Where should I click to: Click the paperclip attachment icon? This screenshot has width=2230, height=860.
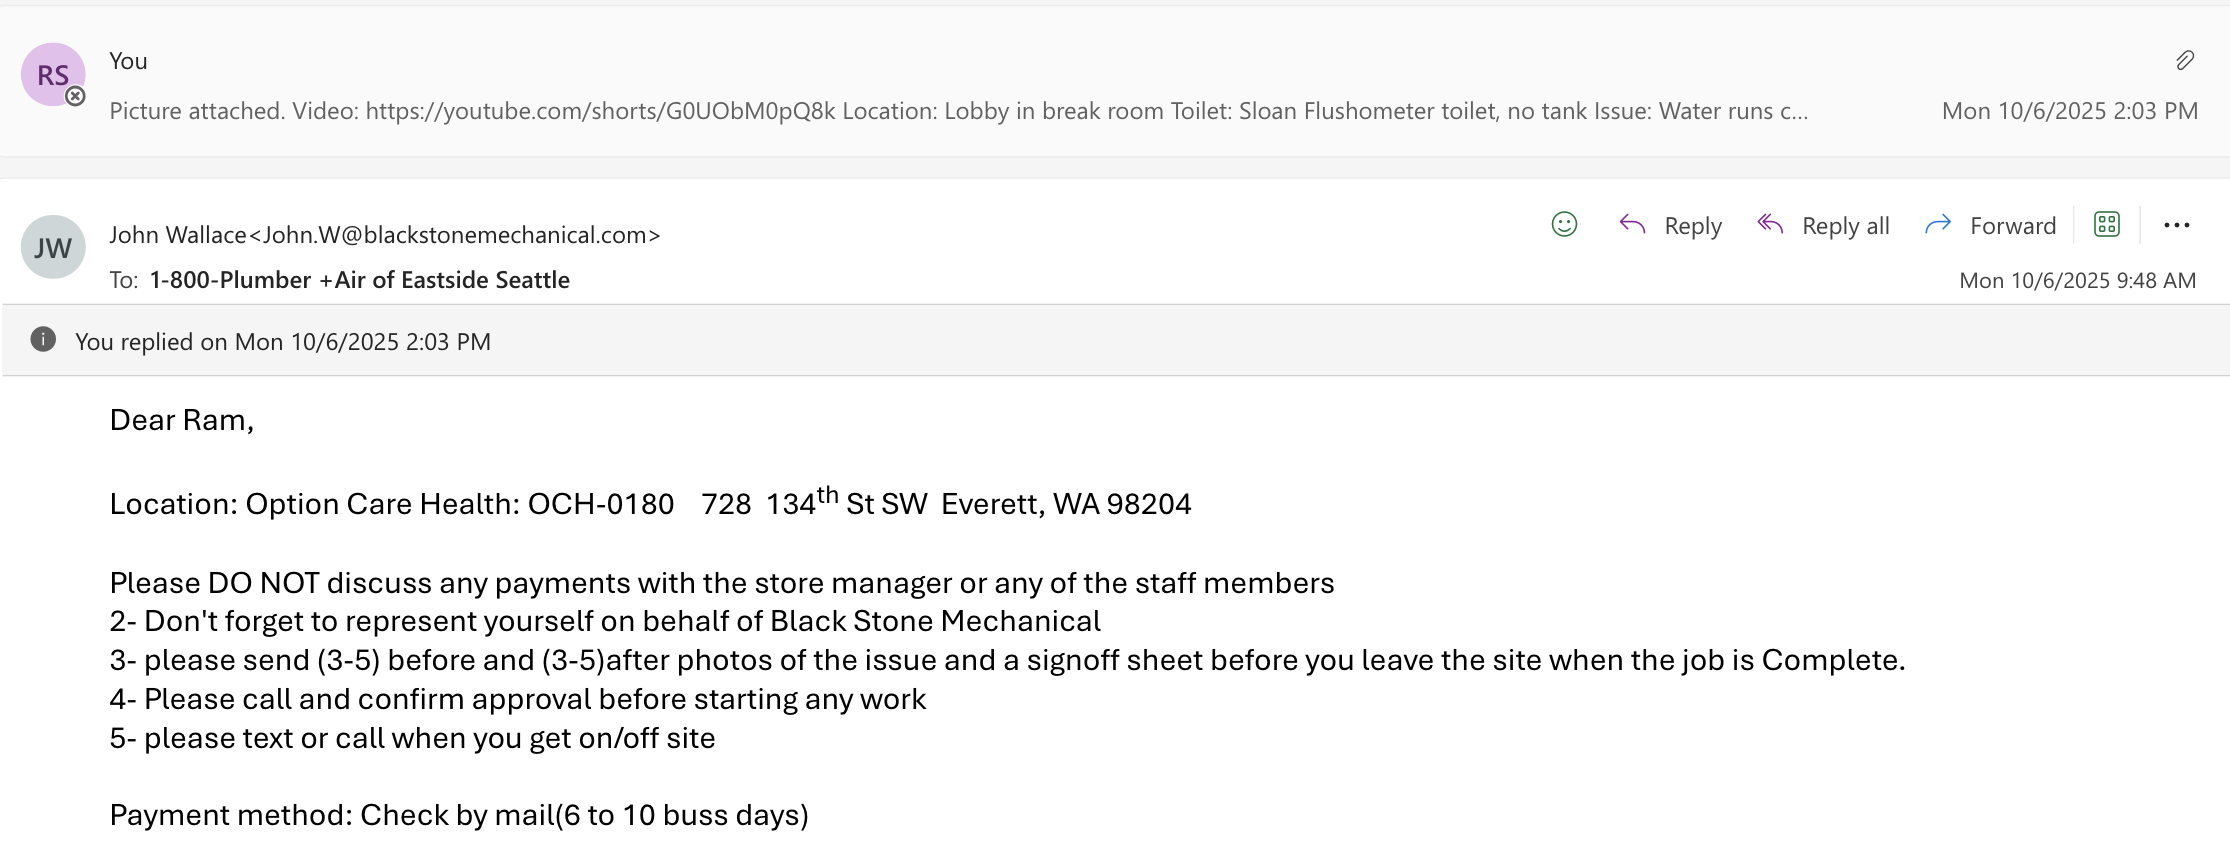coord(2185,61)
